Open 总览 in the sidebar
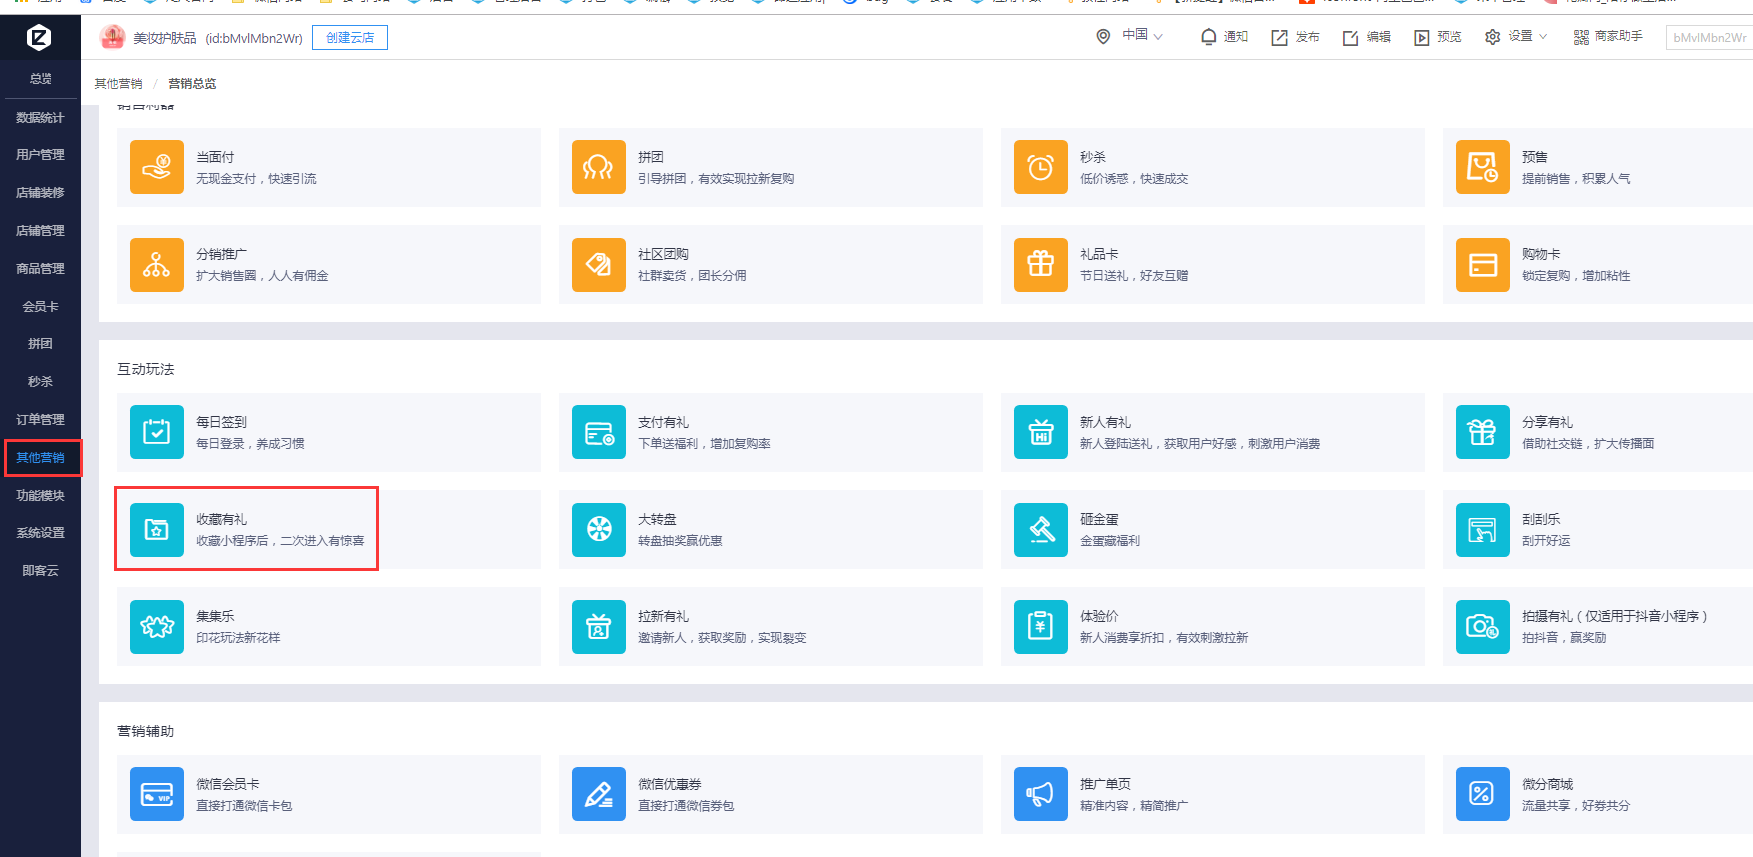1753x857 pixels. [40, 79]
